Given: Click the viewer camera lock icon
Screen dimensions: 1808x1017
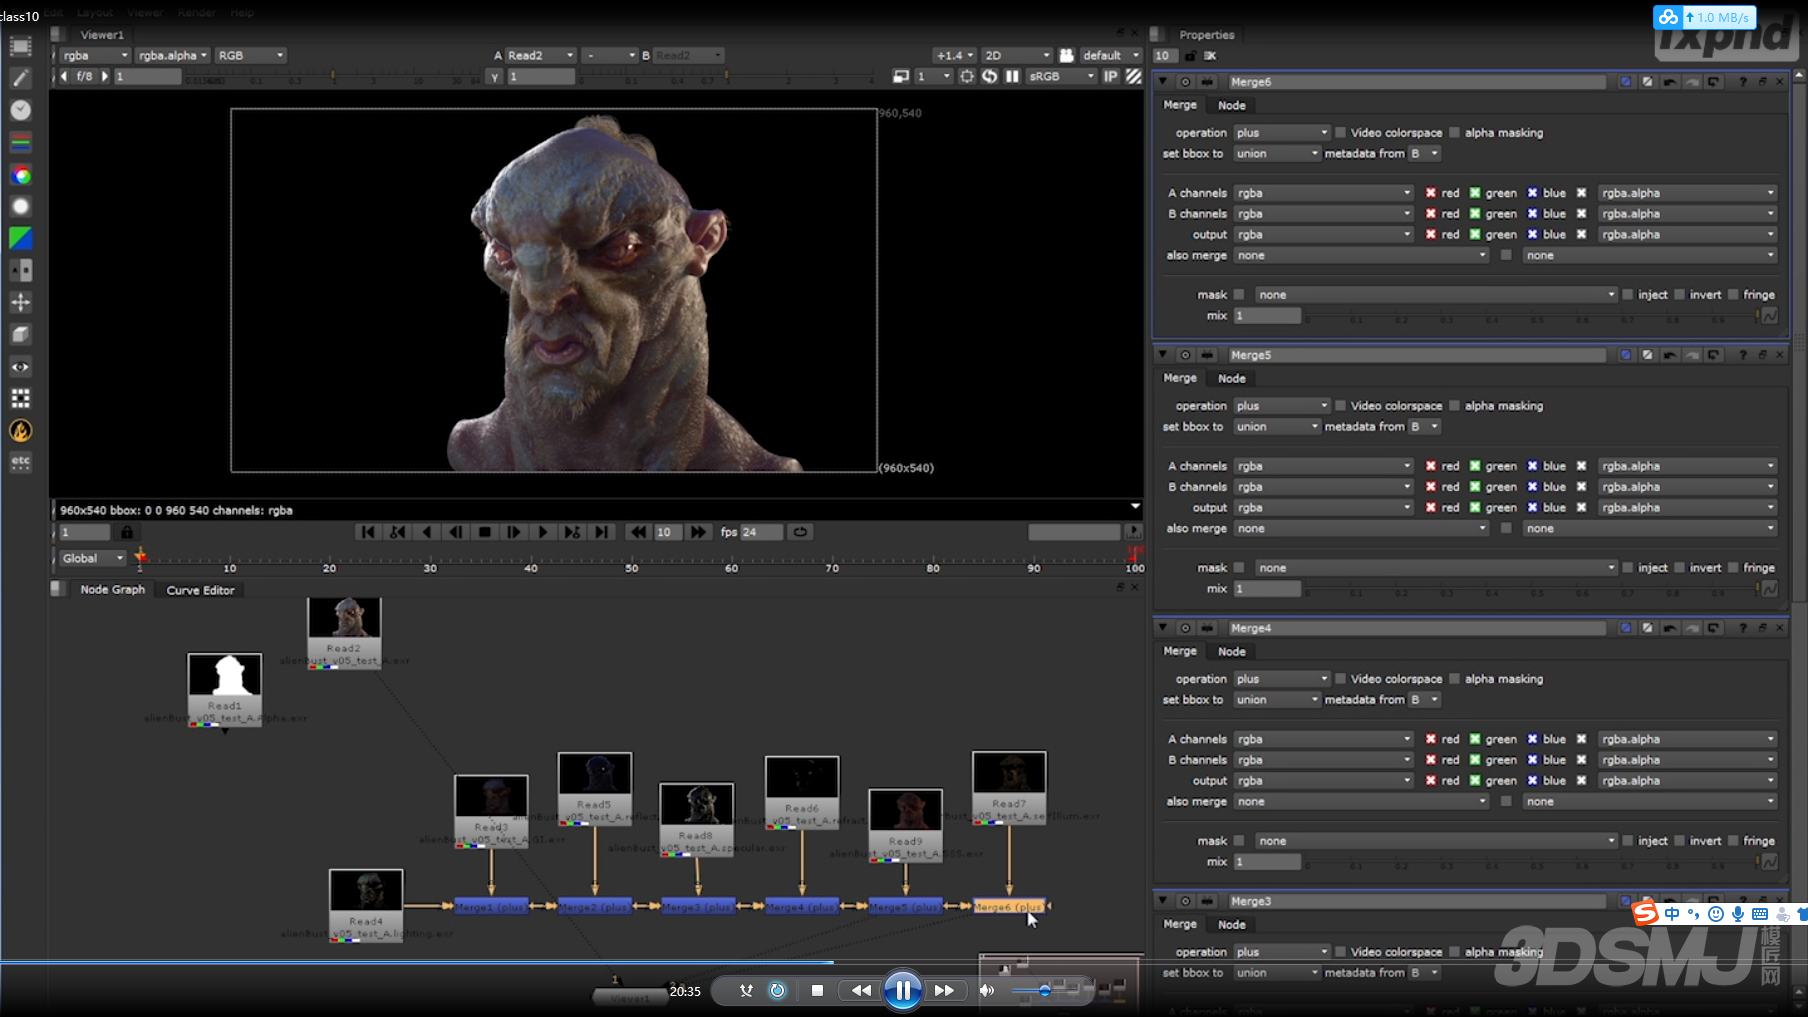Looking at the screenshot, I should click(1066, 55).
